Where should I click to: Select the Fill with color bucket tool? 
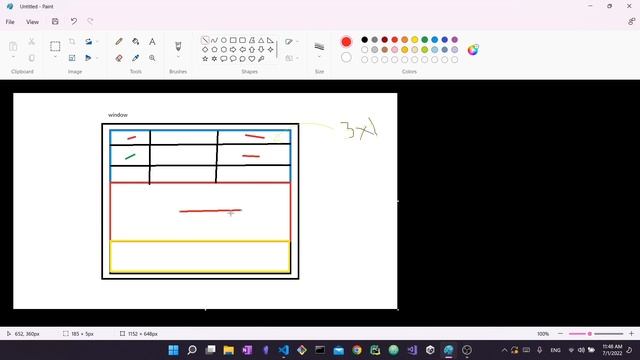pyautogui.click(x=136, y=42)
